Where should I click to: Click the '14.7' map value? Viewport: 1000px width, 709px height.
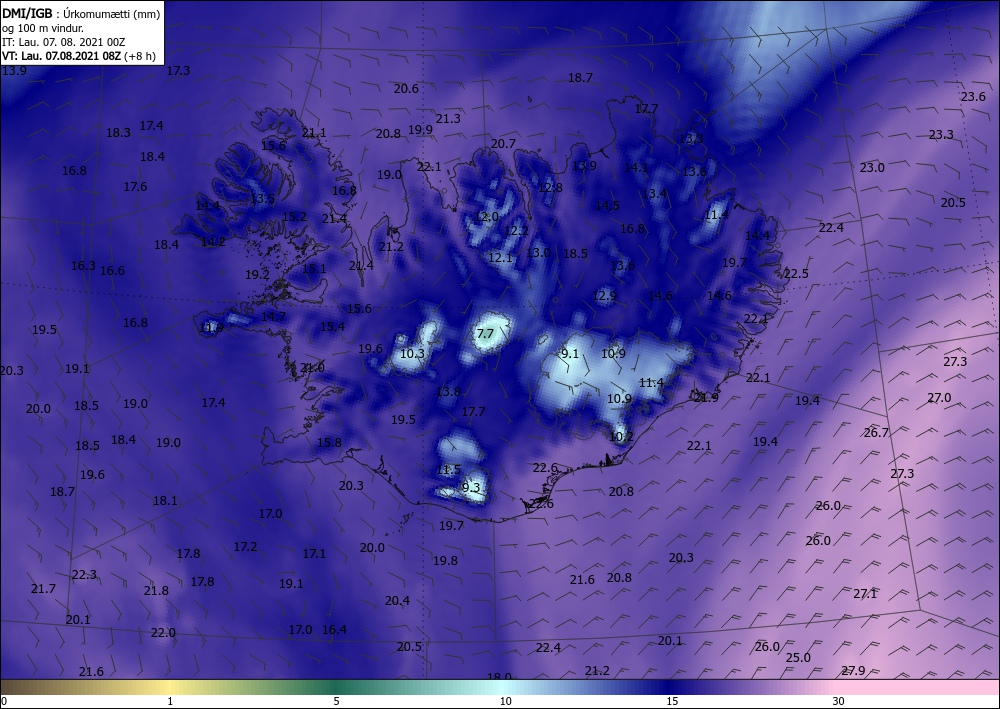click(x=273, y=316)
